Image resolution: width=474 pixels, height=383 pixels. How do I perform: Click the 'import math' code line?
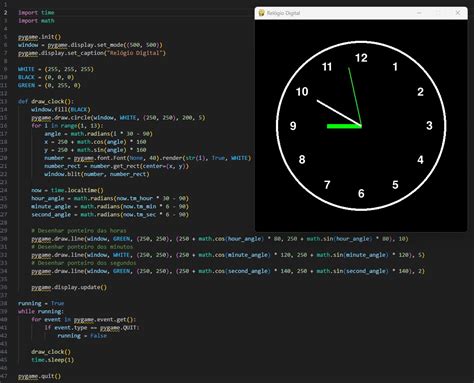pyautogui.click(x=36, y=21)
